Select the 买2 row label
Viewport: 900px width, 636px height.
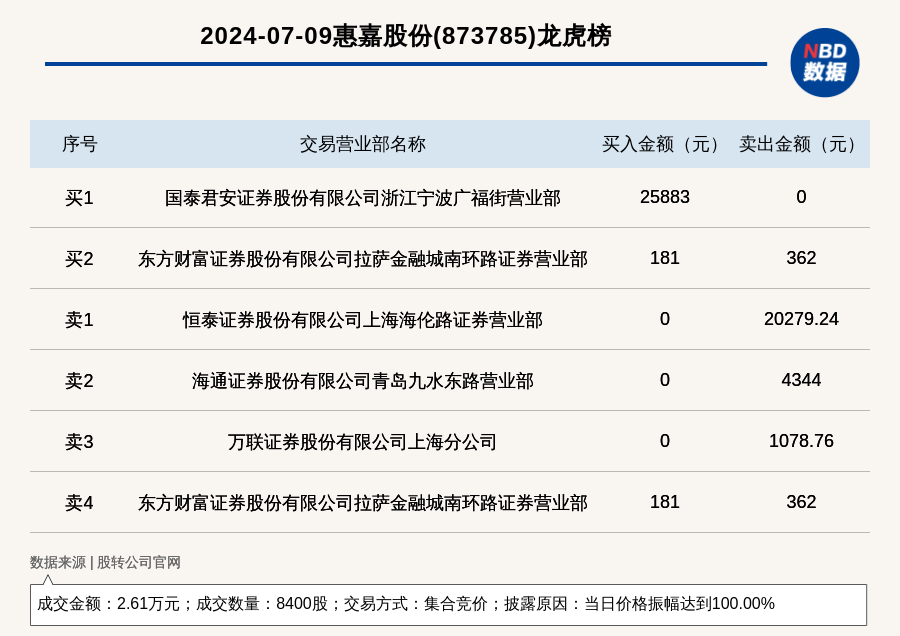(x=79, y=259)
